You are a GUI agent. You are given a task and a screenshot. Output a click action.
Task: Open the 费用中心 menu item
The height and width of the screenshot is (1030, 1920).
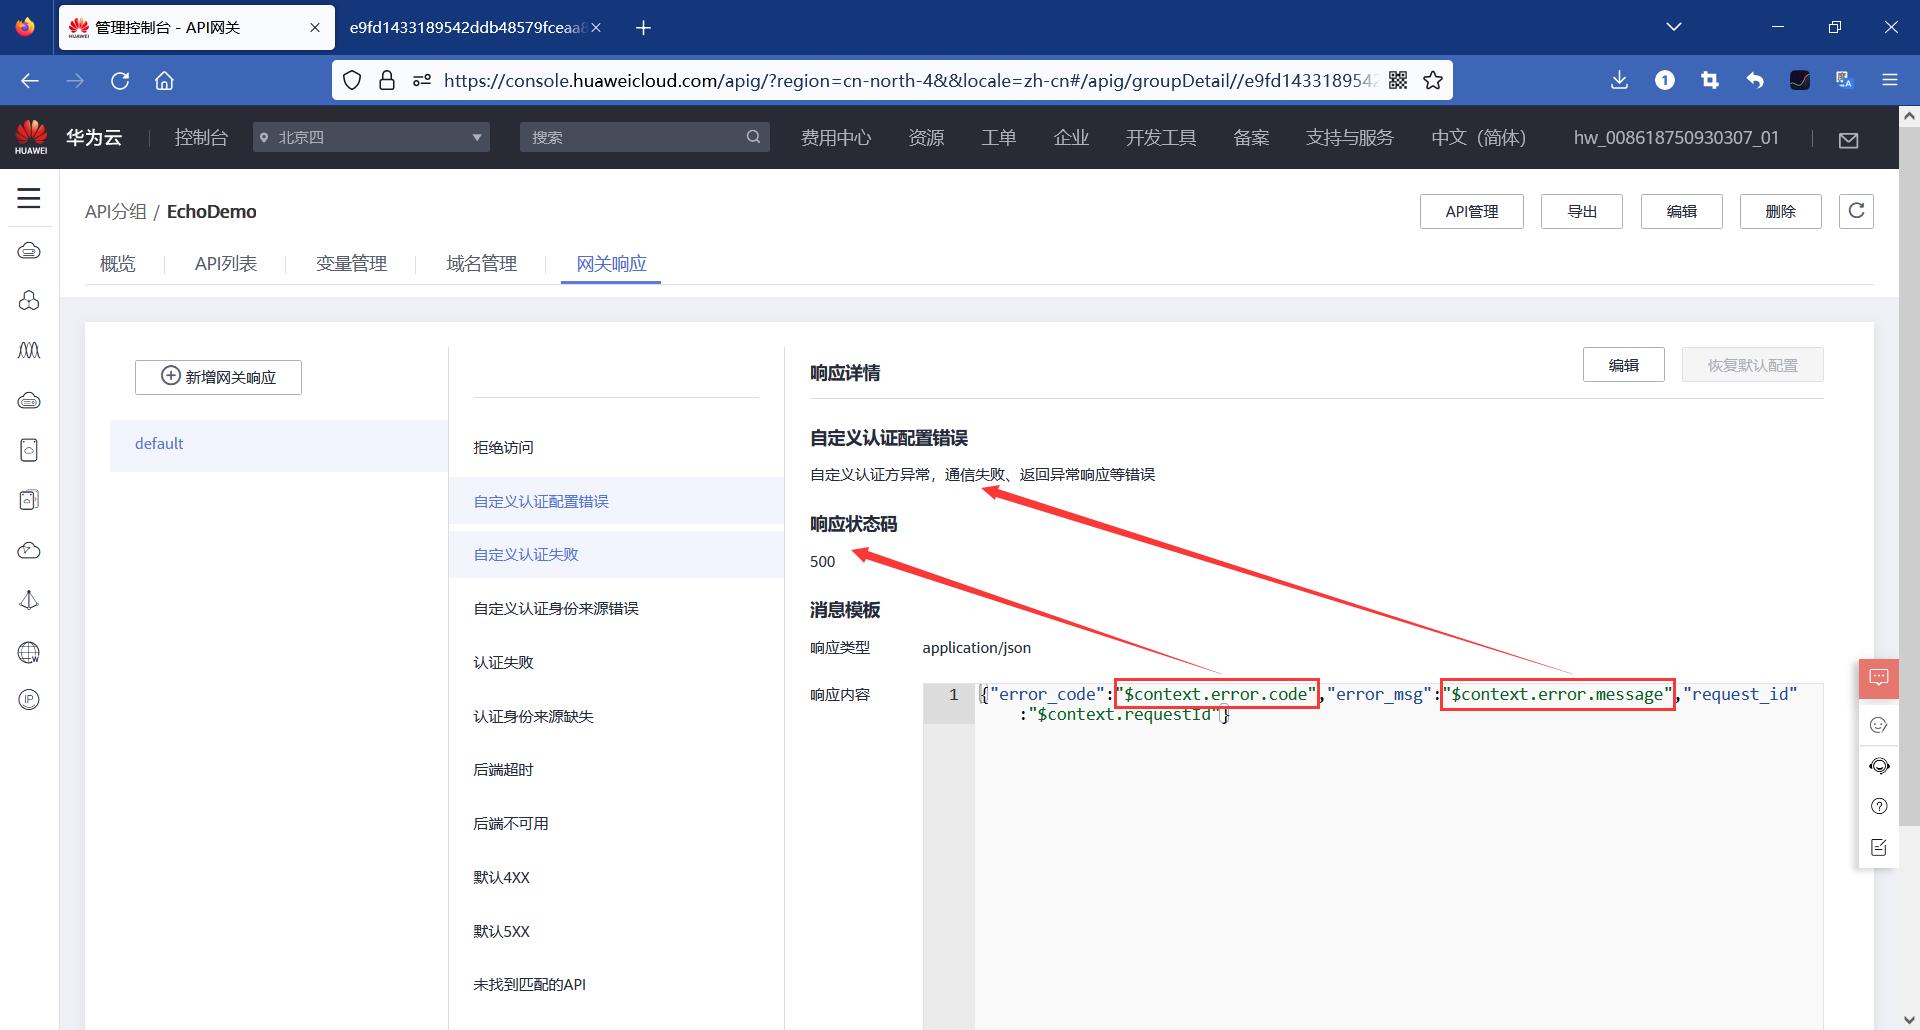(836, 137)
